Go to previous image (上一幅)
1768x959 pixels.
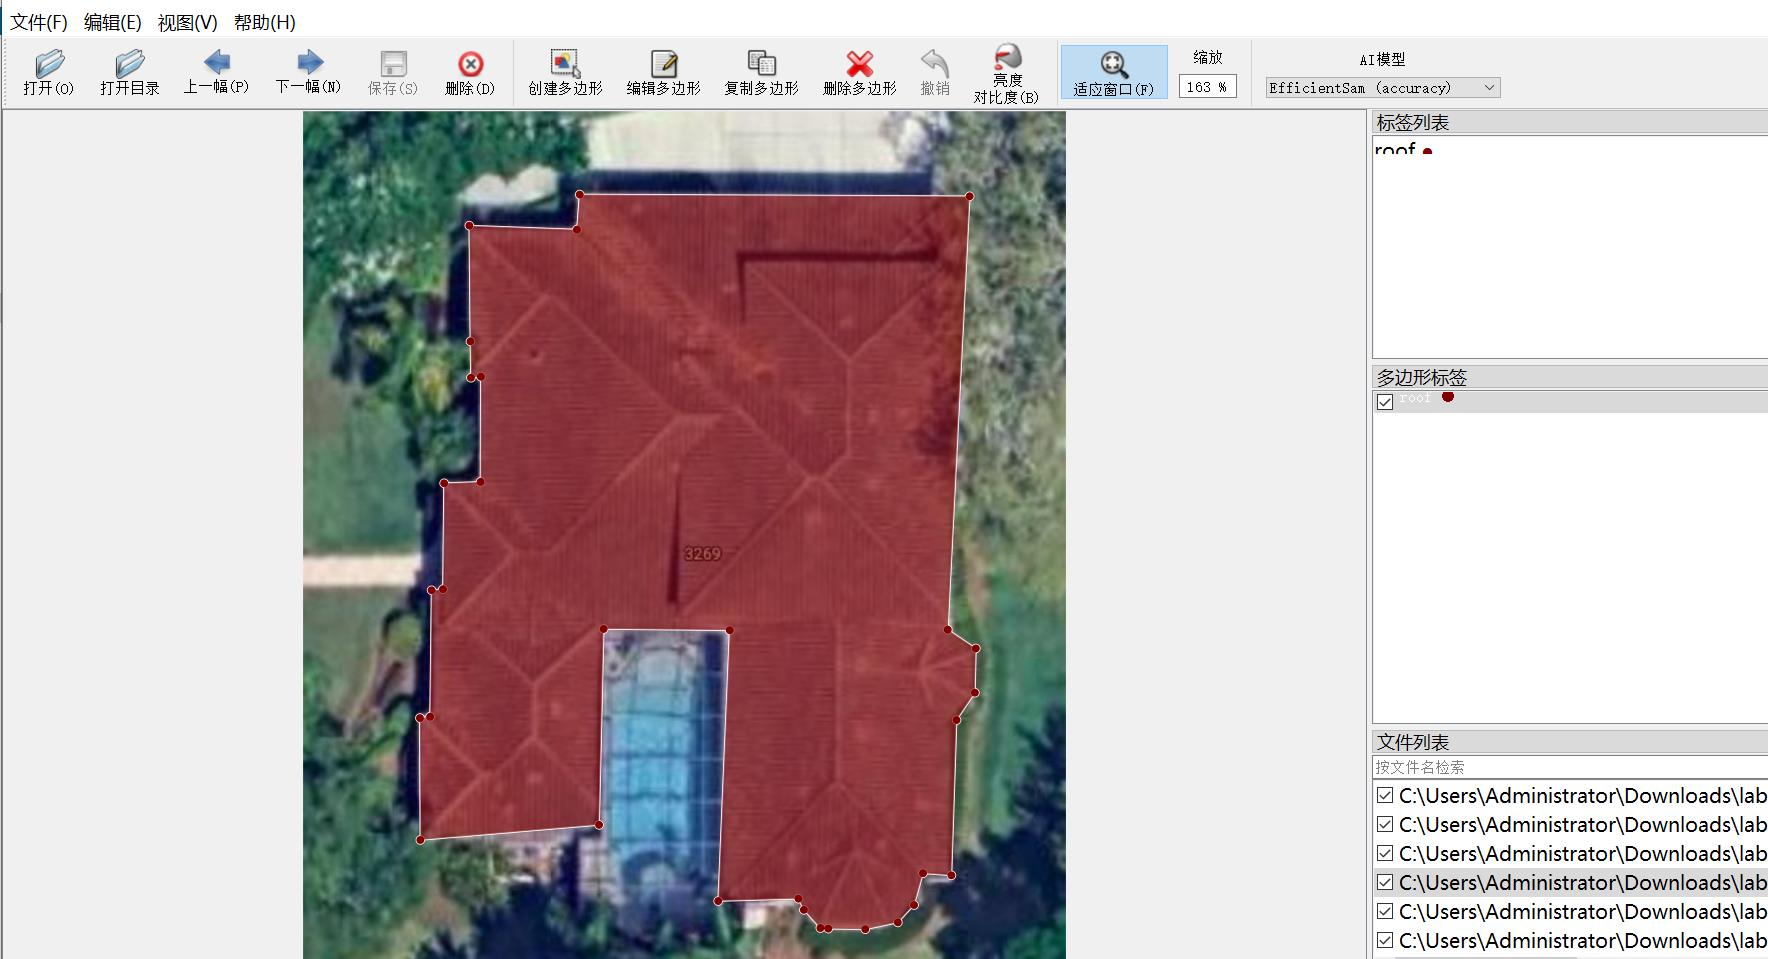[216, 64]
